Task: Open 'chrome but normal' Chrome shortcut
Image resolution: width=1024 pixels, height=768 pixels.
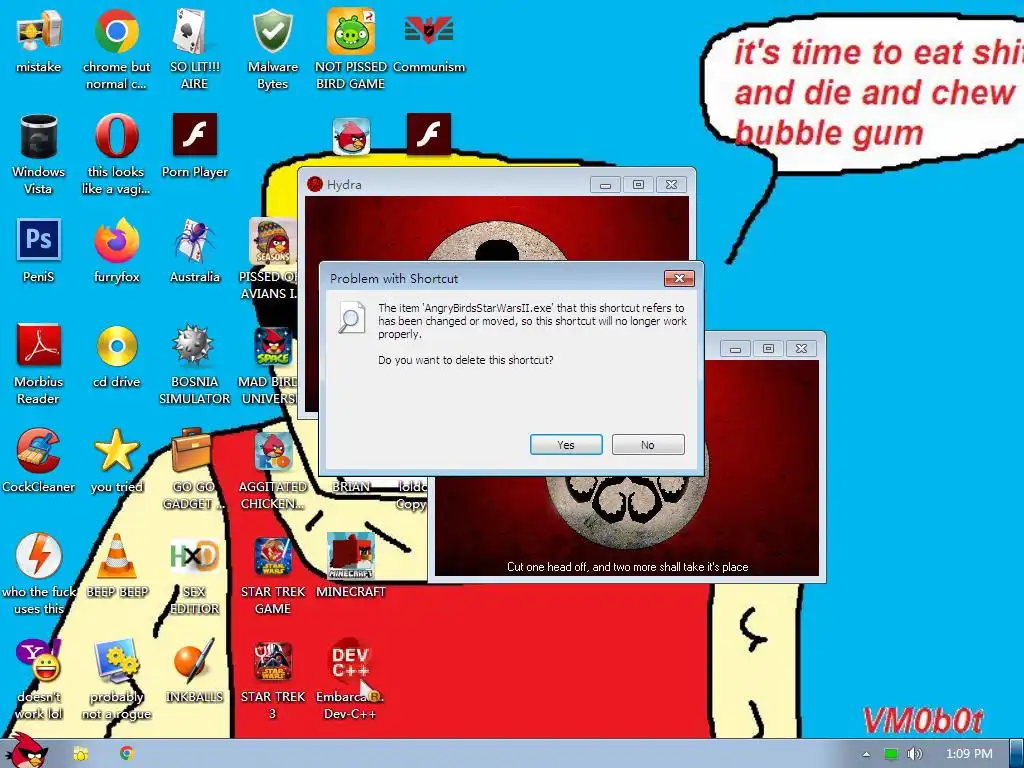Action: [116, 50]
